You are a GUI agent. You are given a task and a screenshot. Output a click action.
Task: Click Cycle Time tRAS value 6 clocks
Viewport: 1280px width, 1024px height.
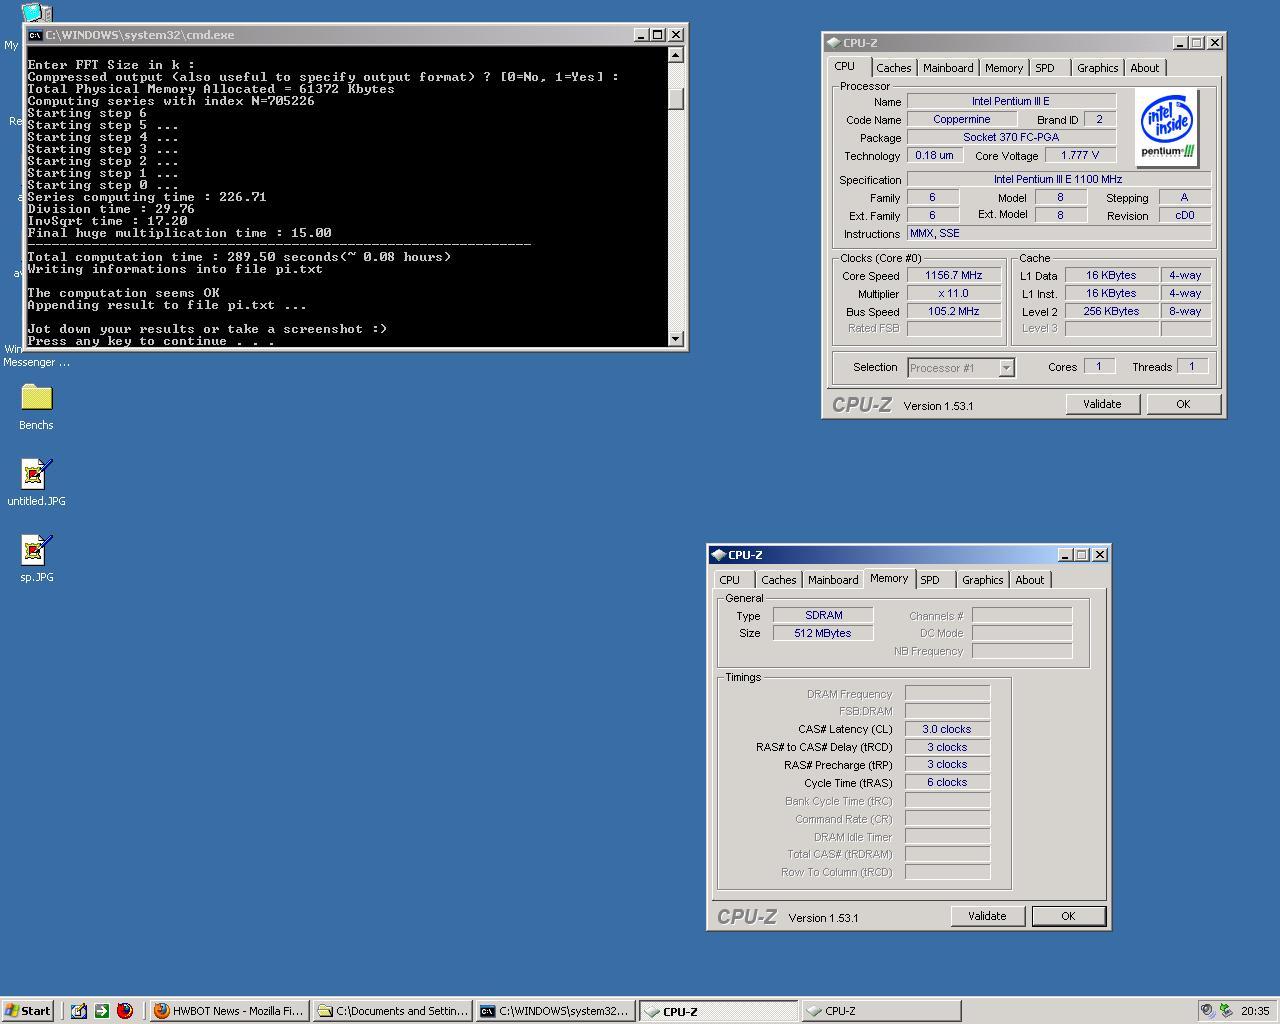click(x=947, y=782)
